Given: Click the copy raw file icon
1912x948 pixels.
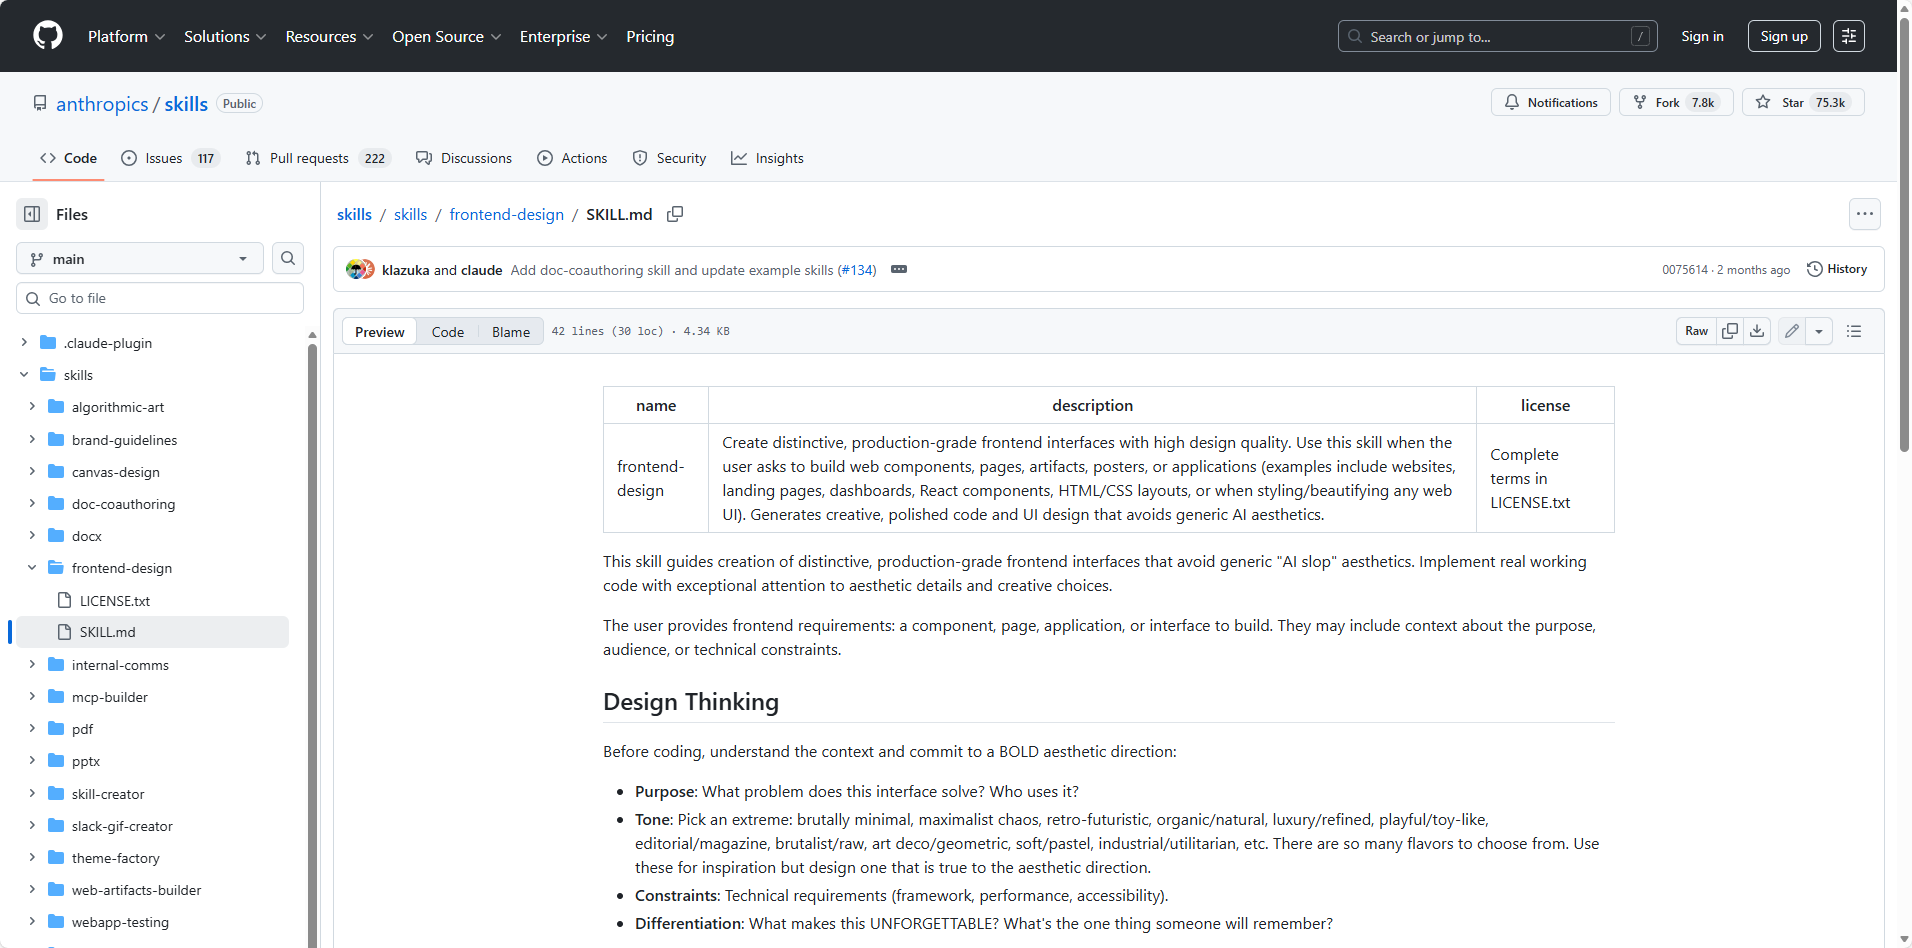Looking at the screenshot, I should point(1730,331).
